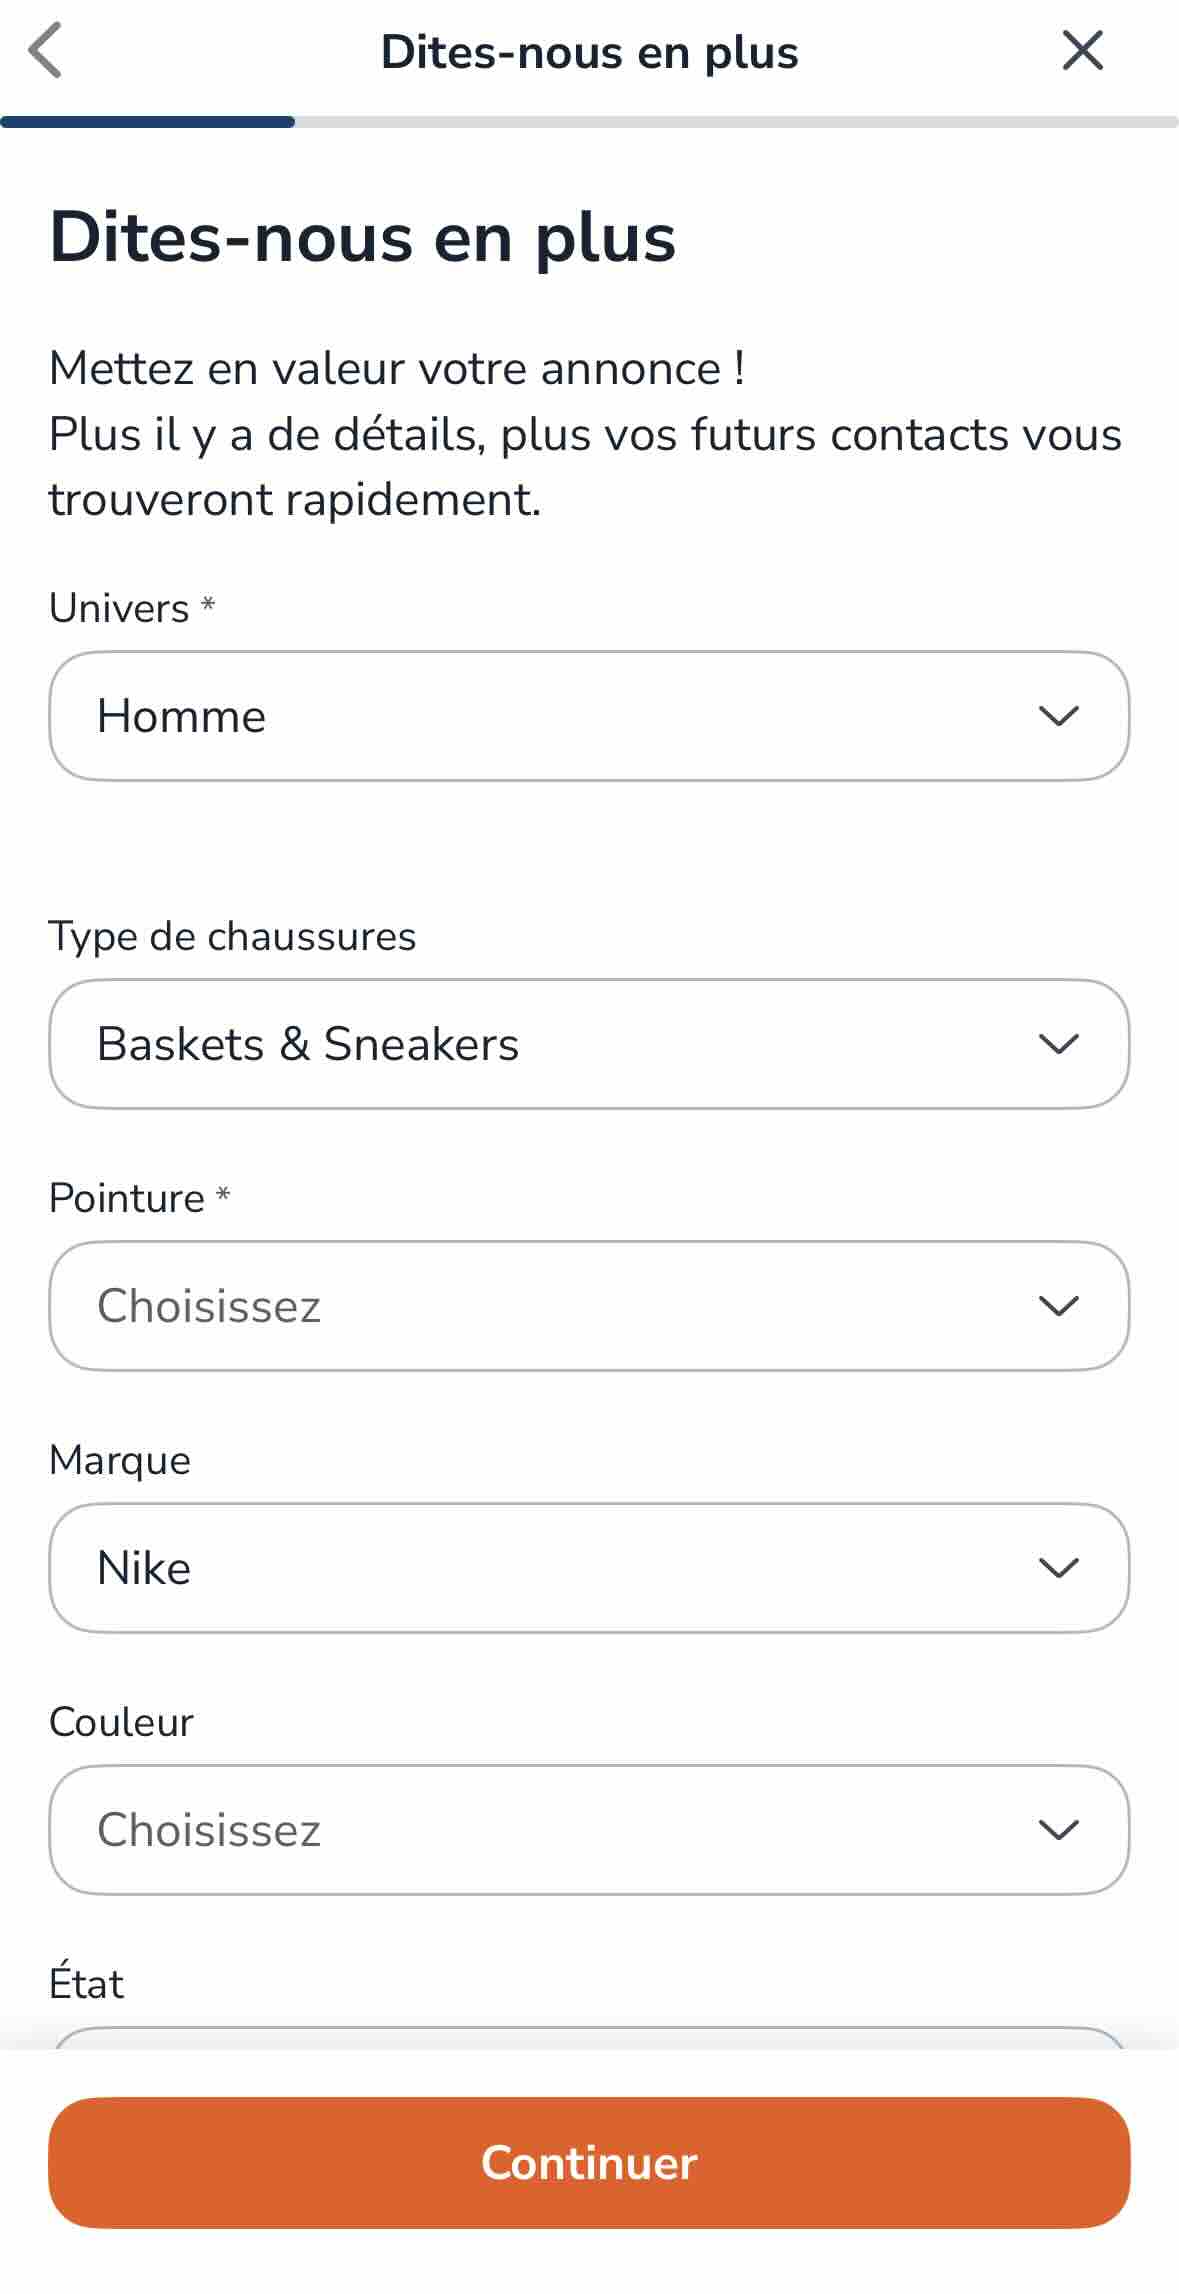Click the large Dites-nous en plus heading
Image resolution: width=1179 pixels, height=2294 pixels.
point(362,238)
